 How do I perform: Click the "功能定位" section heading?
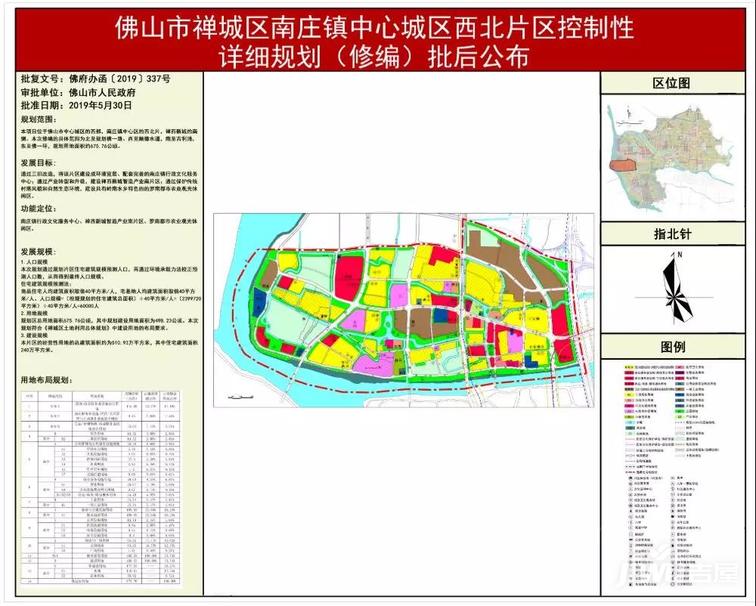[x=38, y=209]
